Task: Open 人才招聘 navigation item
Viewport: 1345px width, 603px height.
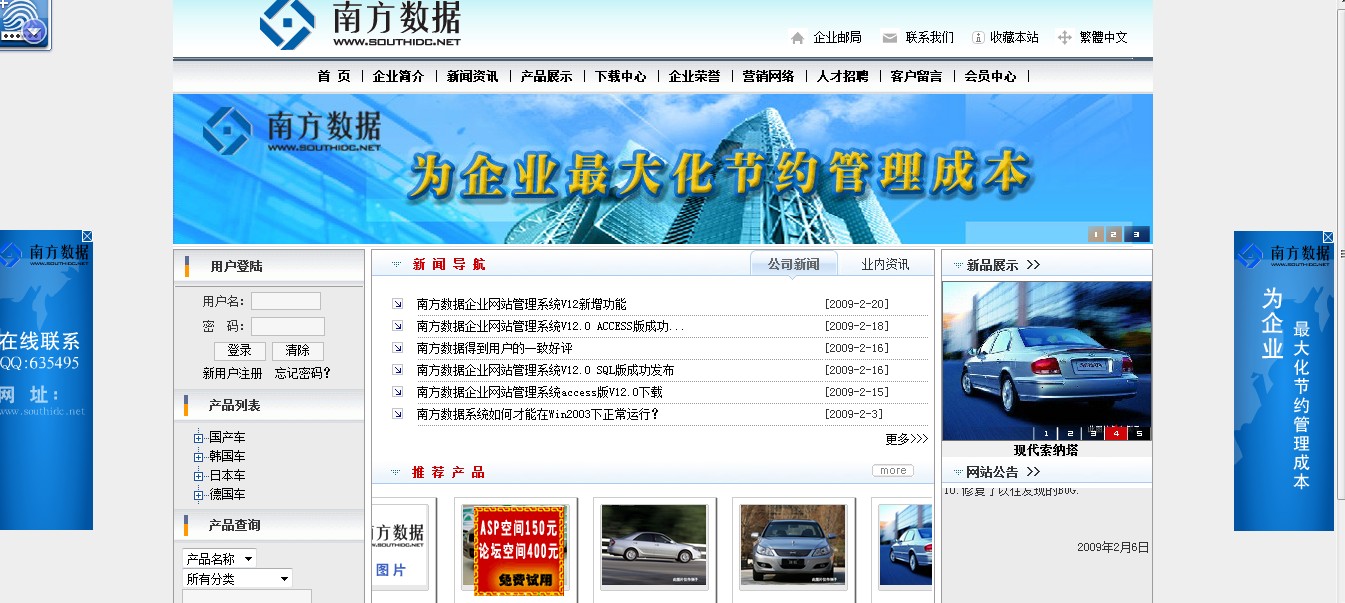Action: point(842,76)
